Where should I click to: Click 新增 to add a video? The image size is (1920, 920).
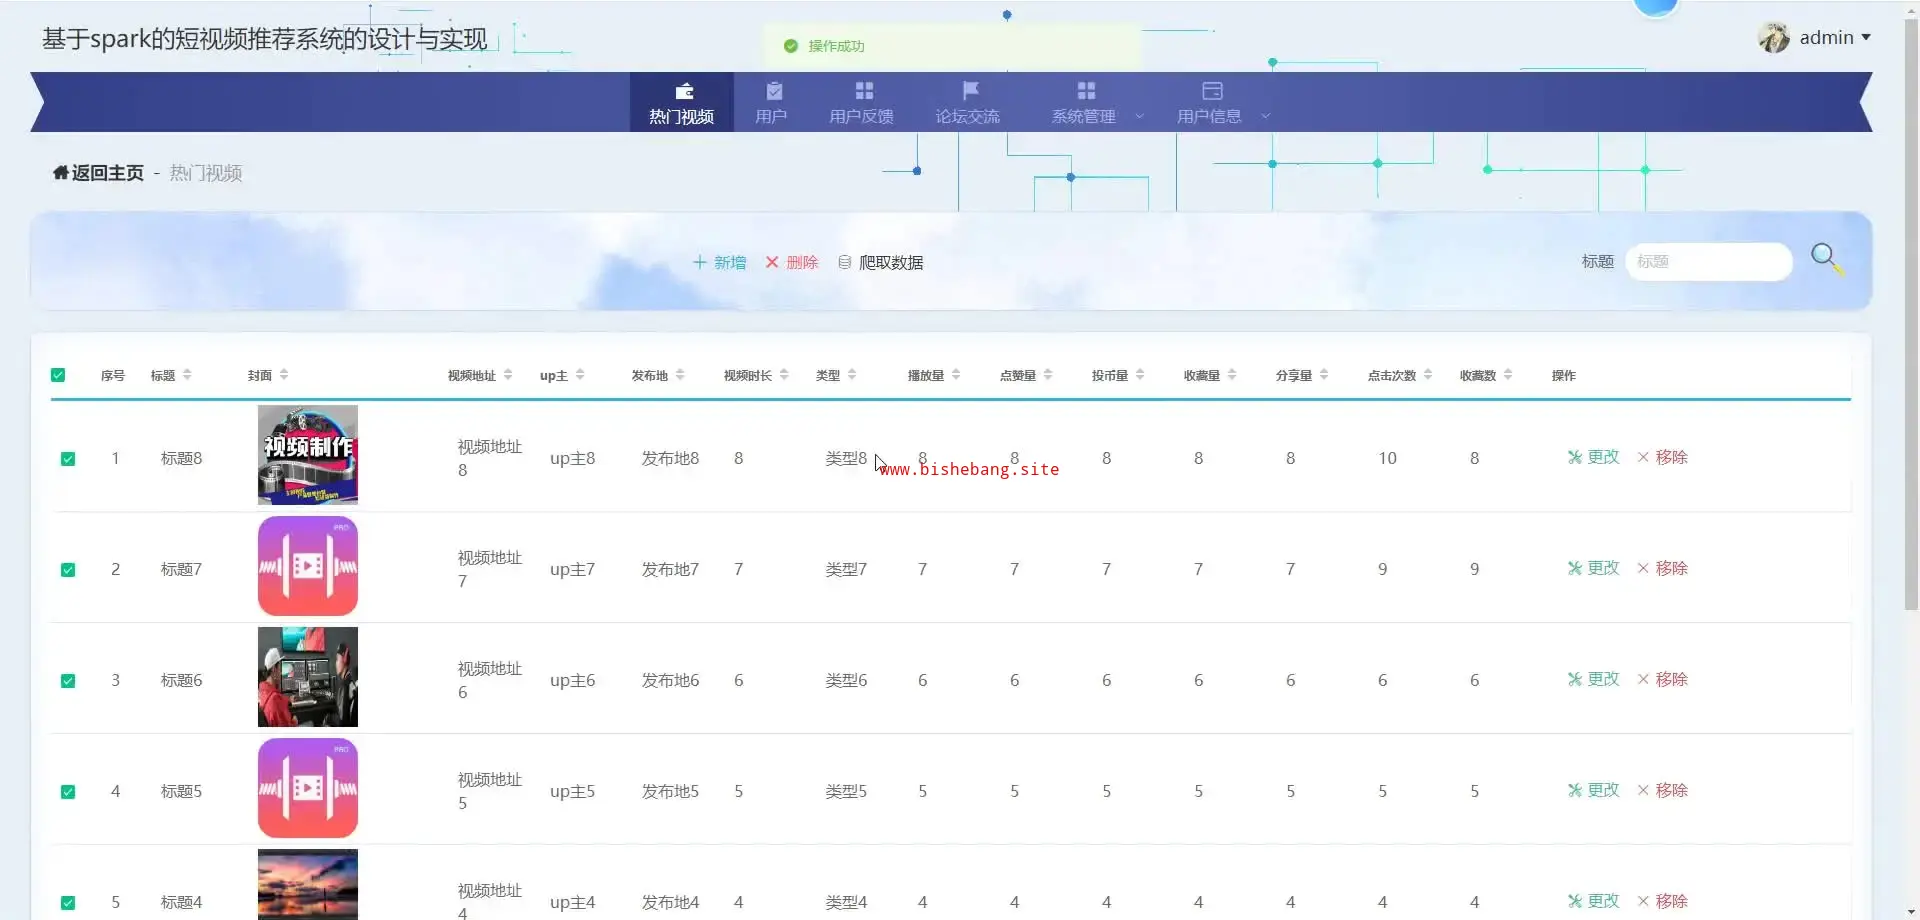(720, 262)
